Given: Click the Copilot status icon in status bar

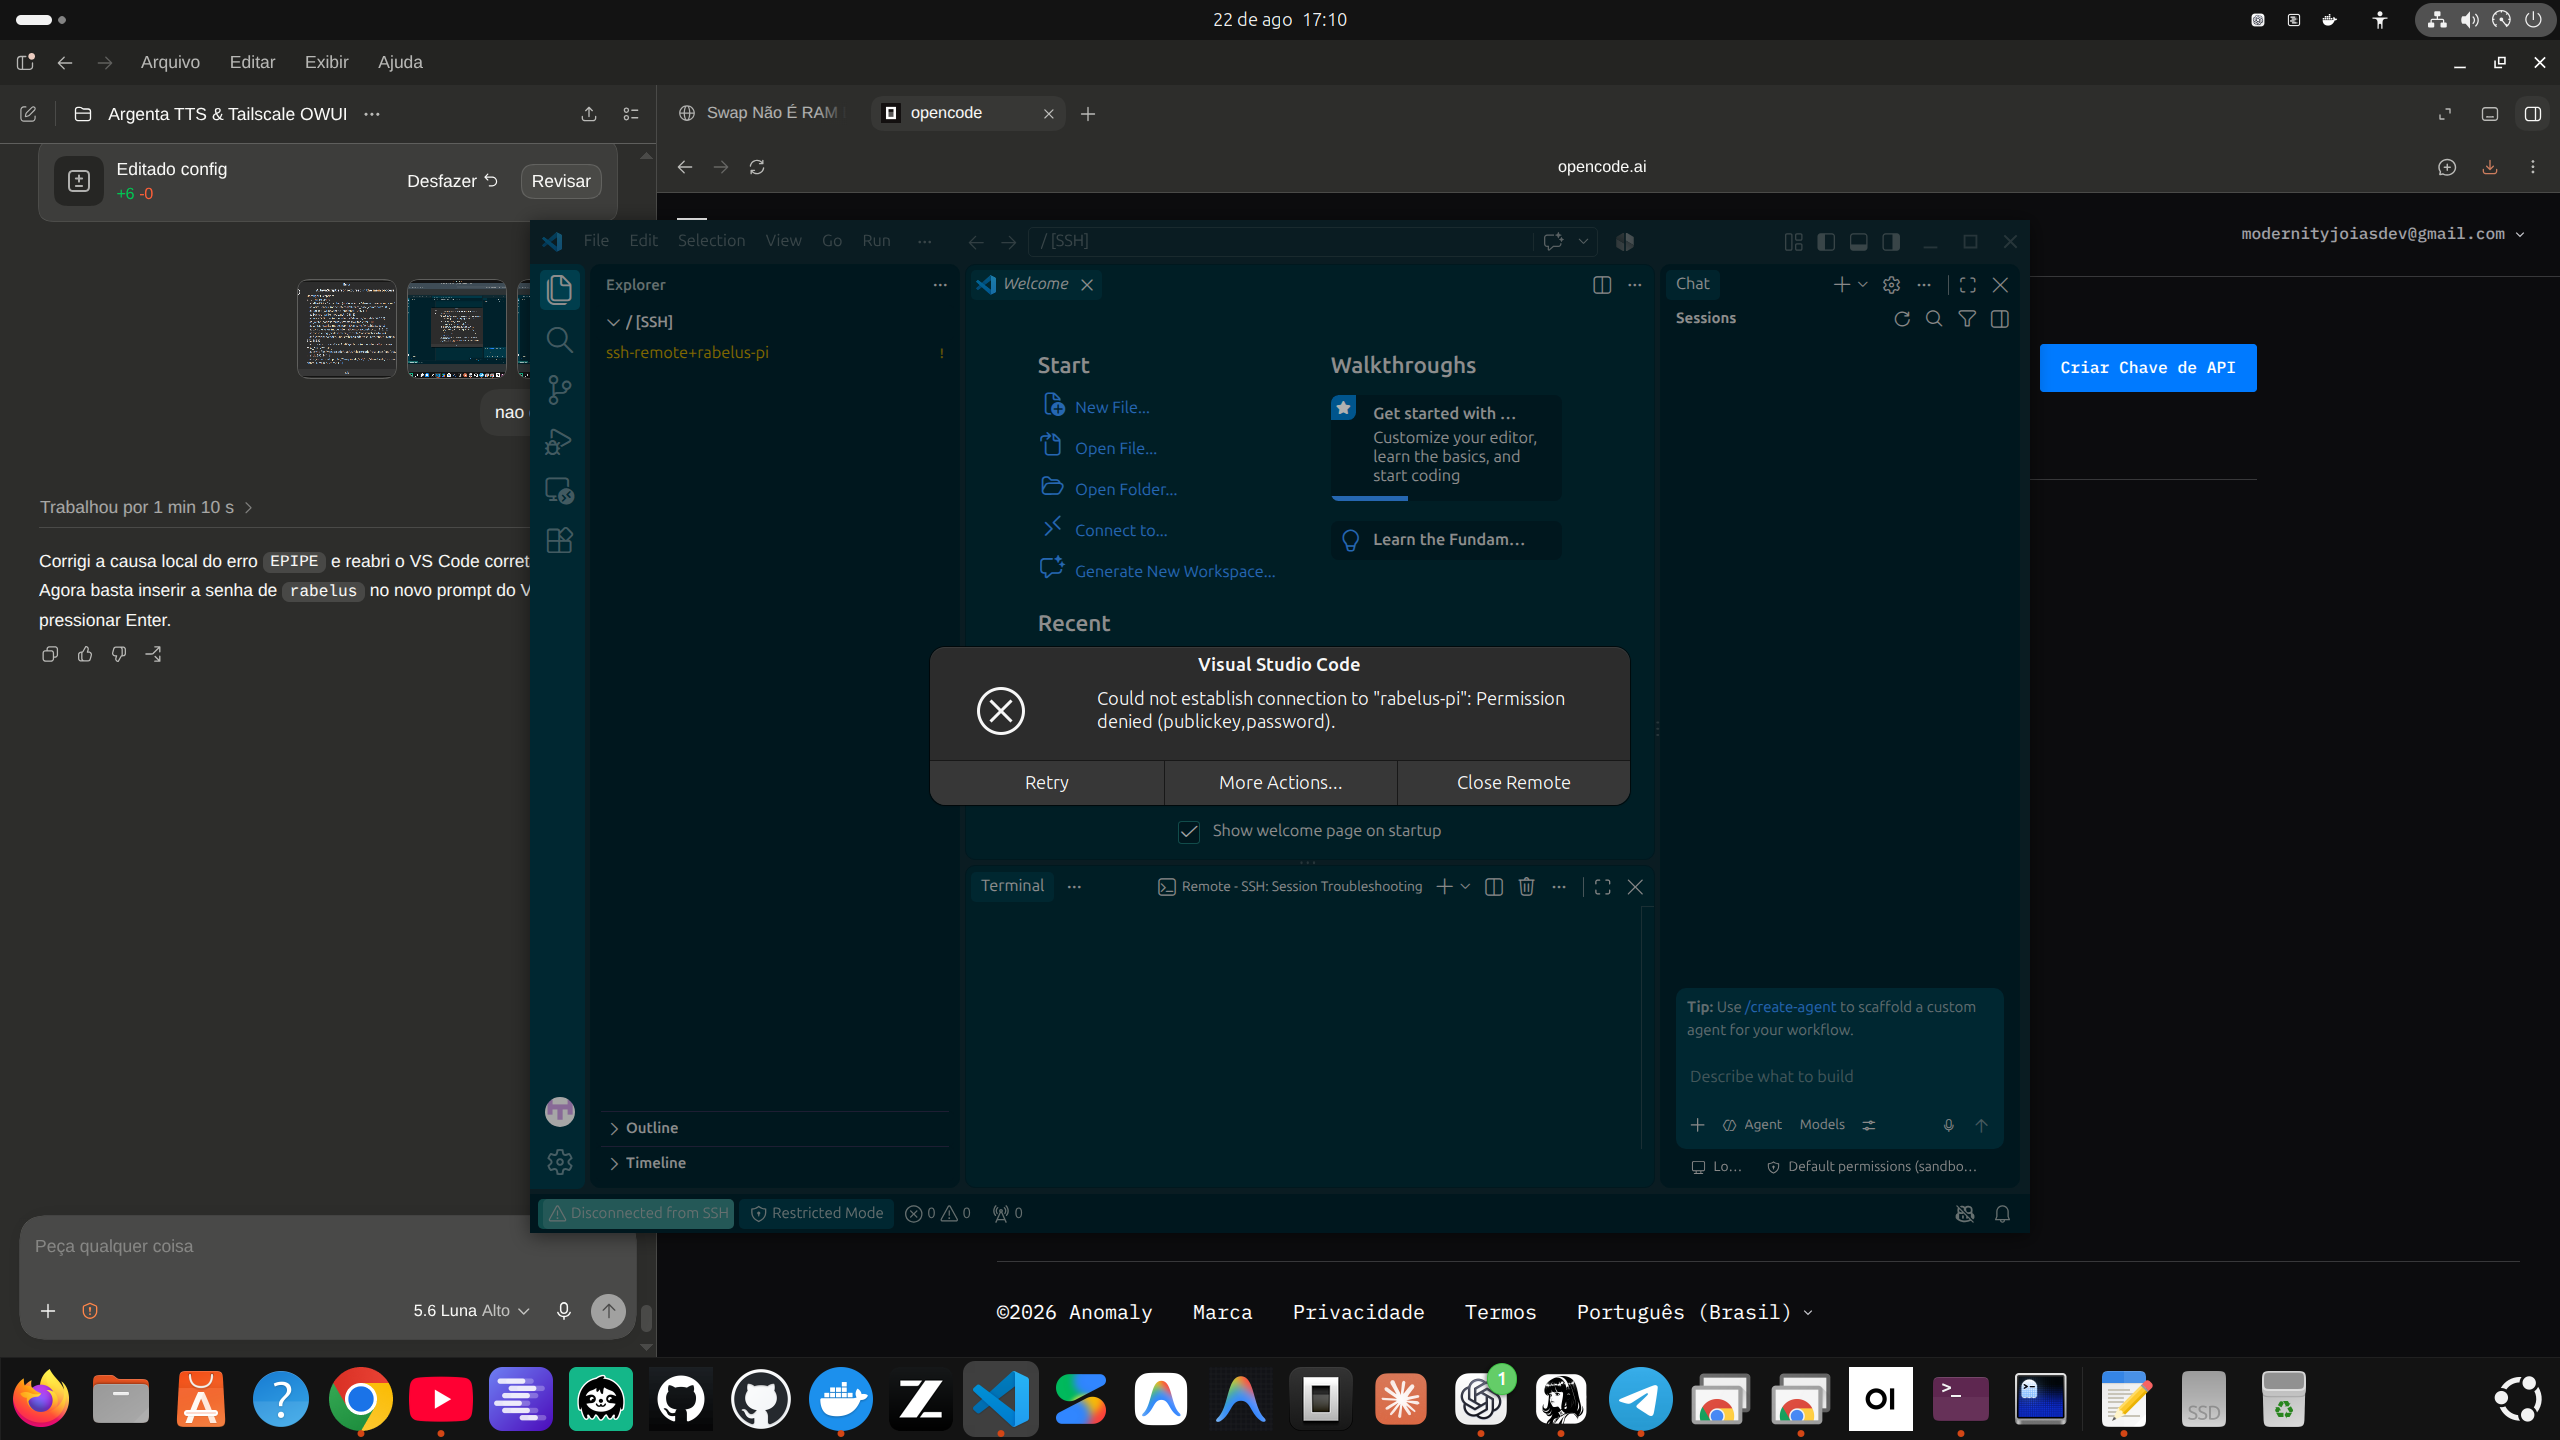Looking at the screenshot, I should click(x=1965, y=1213).
